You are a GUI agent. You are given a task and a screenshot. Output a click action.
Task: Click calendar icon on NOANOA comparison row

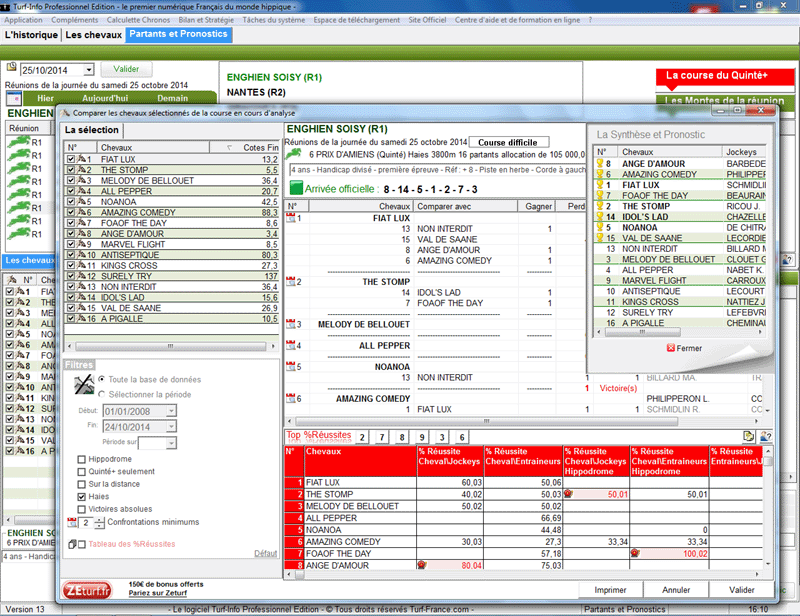click(291, 366)
